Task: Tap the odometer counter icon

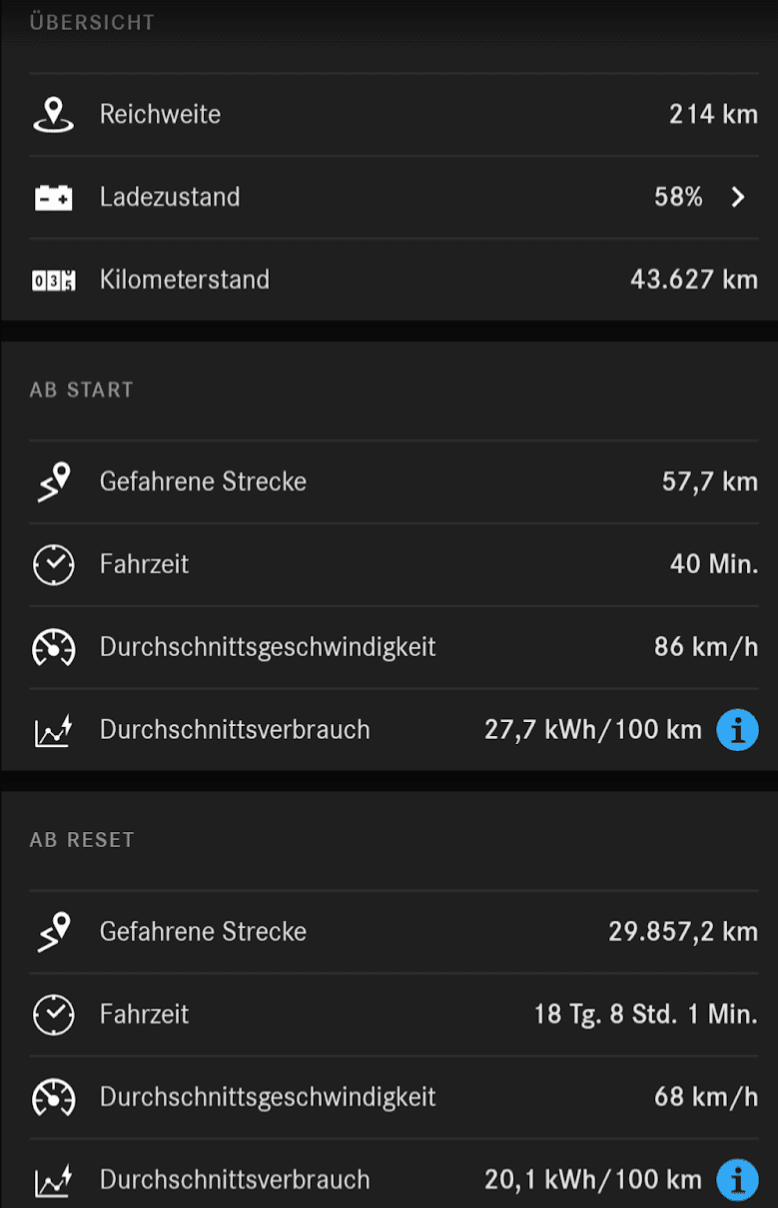Action: (x=53, y=281)
